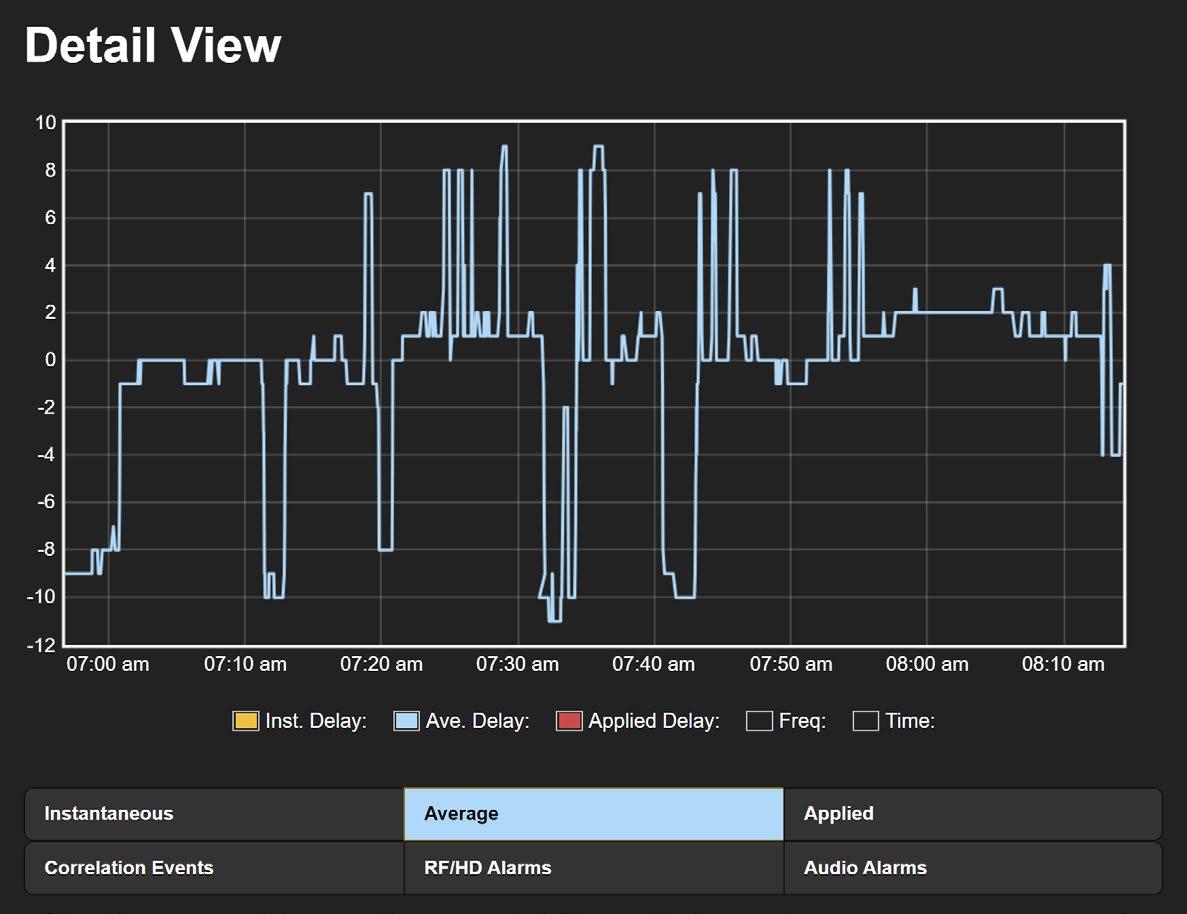Viewport: 1187px width, 914px height.
Task: Click the 10 value on the y-axis
Action: [x=45, y=123]
